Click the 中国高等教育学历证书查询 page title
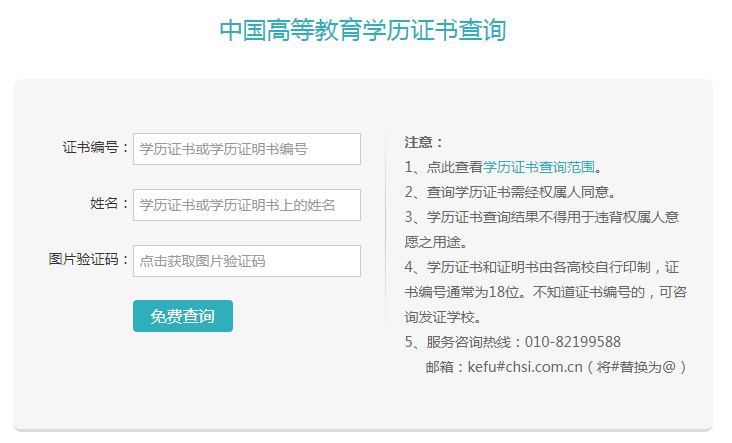 tap(363, 31)
